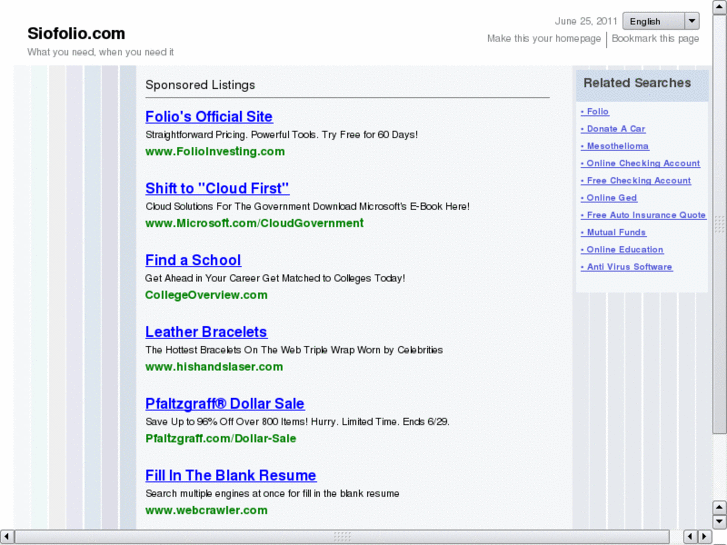Image resolution: width=727 pixels, height=545 pixels.
Task: Click the Sponsored Listings heading
Action: pyautogui.click(x=200, y=85)
